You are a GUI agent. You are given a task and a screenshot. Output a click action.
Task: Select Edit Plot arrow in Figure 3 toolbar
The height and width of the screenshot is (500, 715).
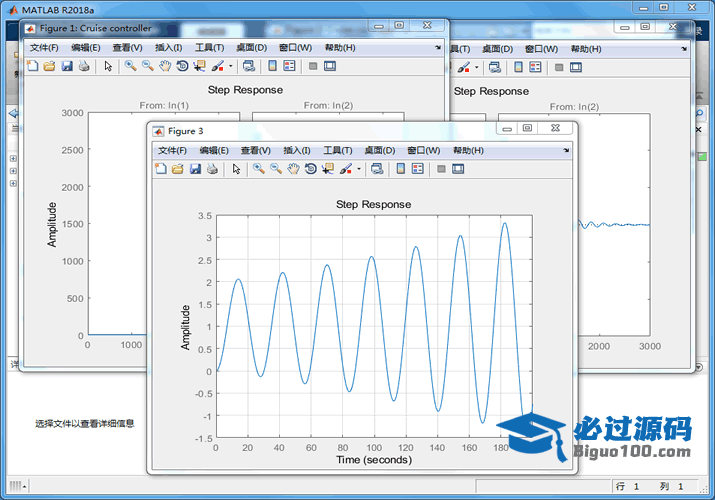(236, 169)
